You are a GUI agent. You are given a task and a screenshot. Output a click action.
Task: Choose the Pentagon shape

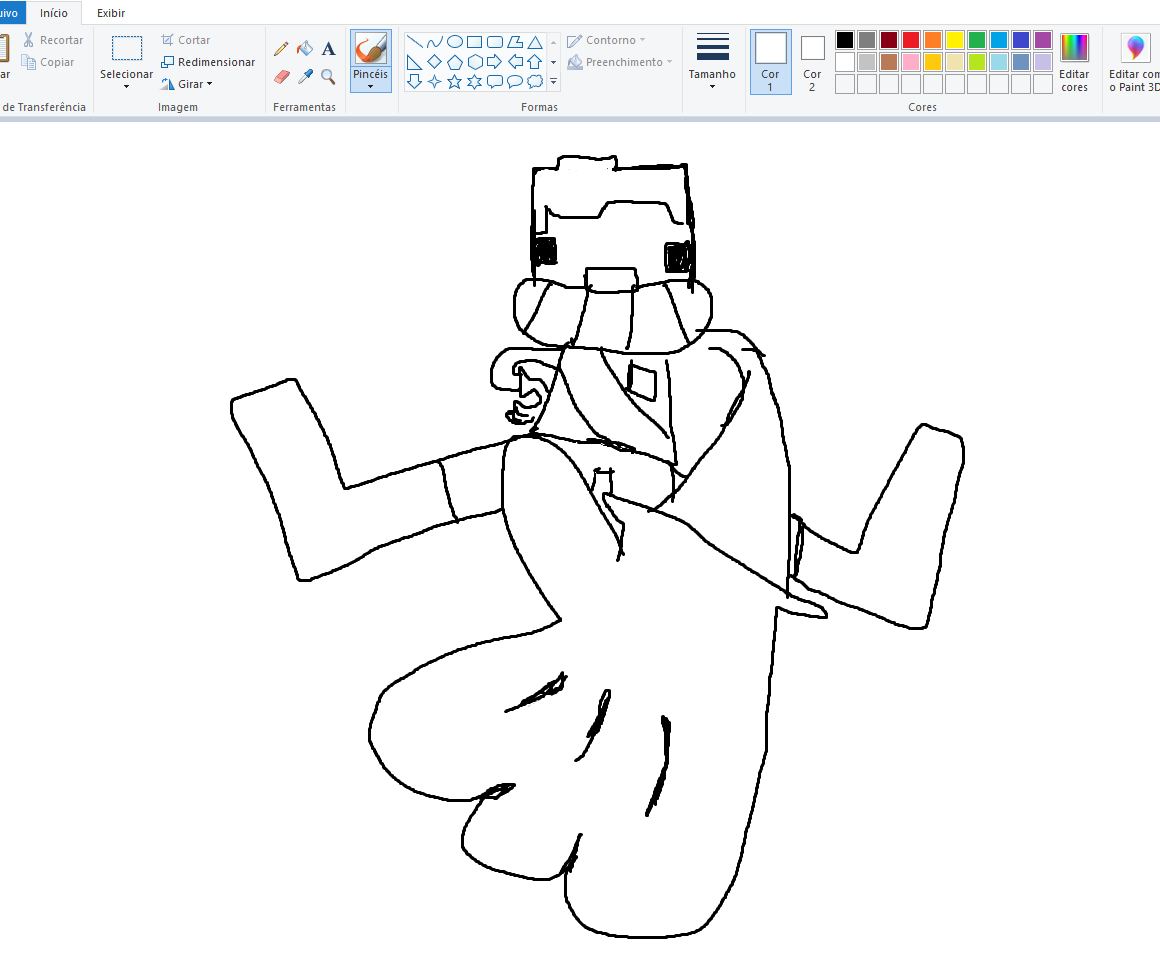(455, 61)
